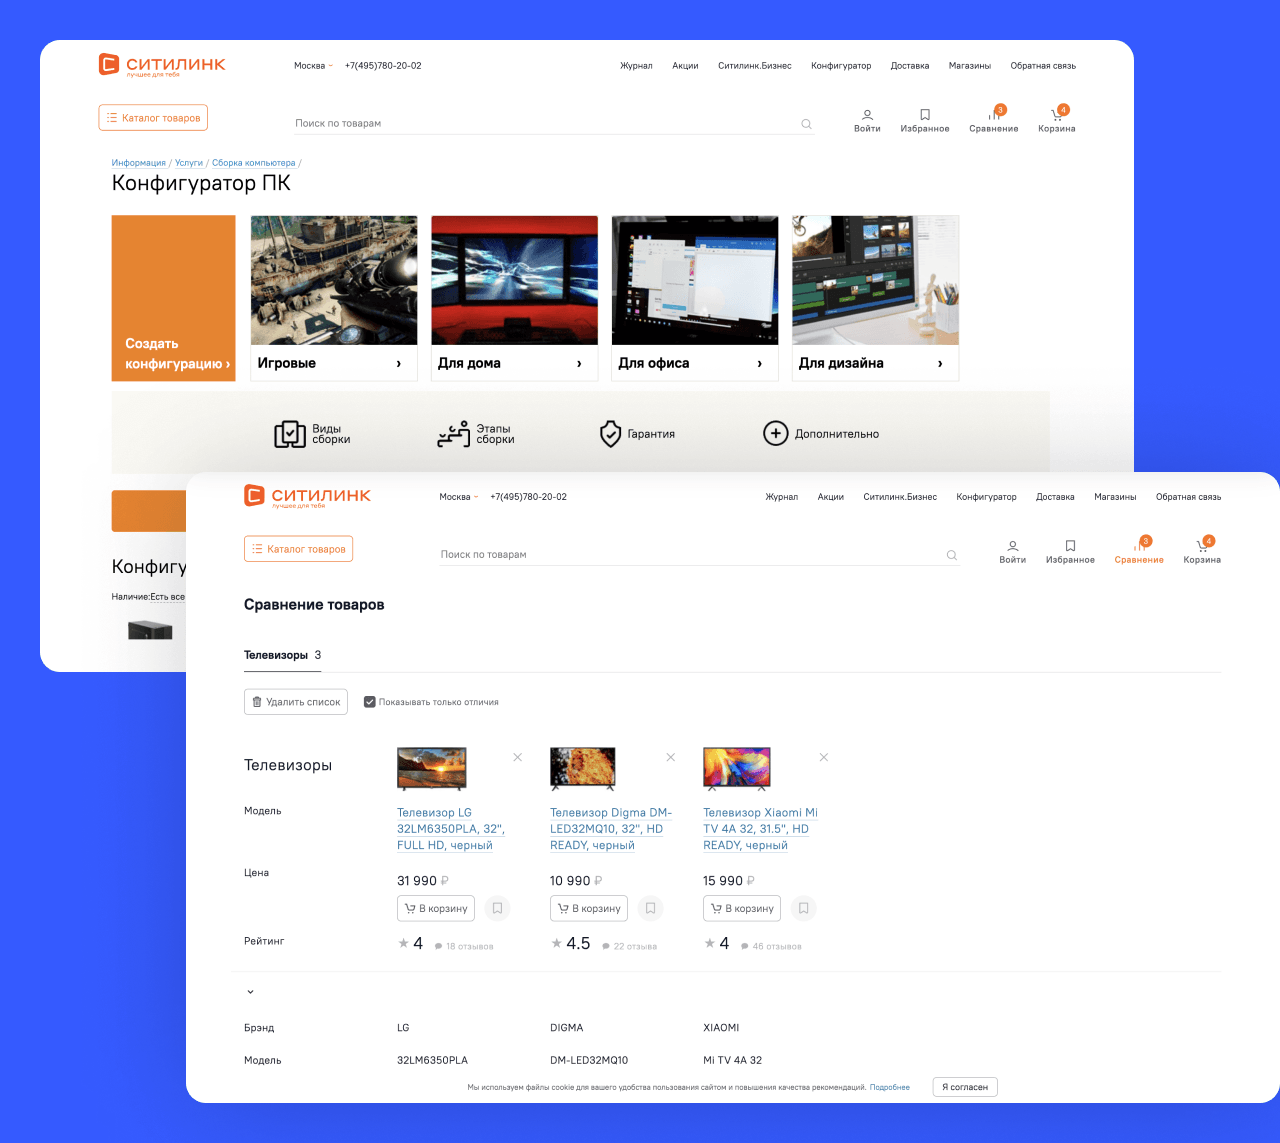Open the Игровые configuration card

[333, 298]
